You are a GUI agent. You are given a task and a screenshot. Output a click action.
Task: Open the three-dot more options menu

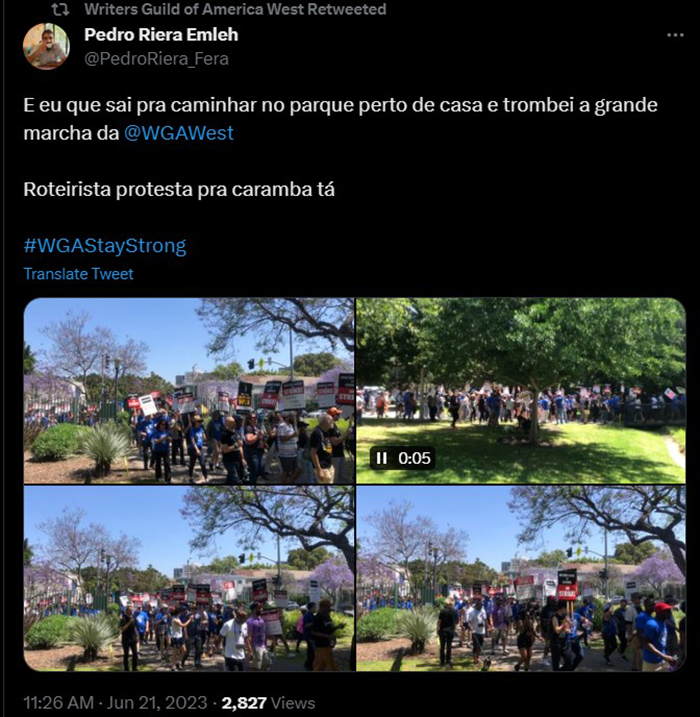coord(675,35)
